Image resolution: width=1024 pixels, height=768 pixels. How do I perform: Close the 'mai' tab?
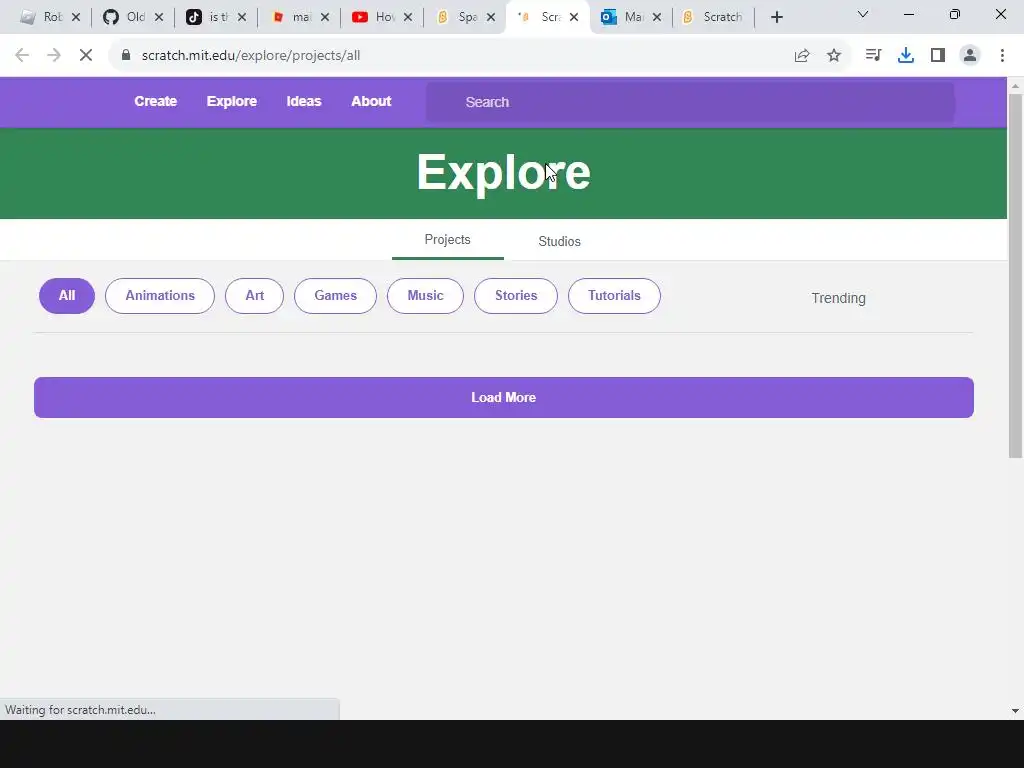pyautogui.click(x=325, y=18)
